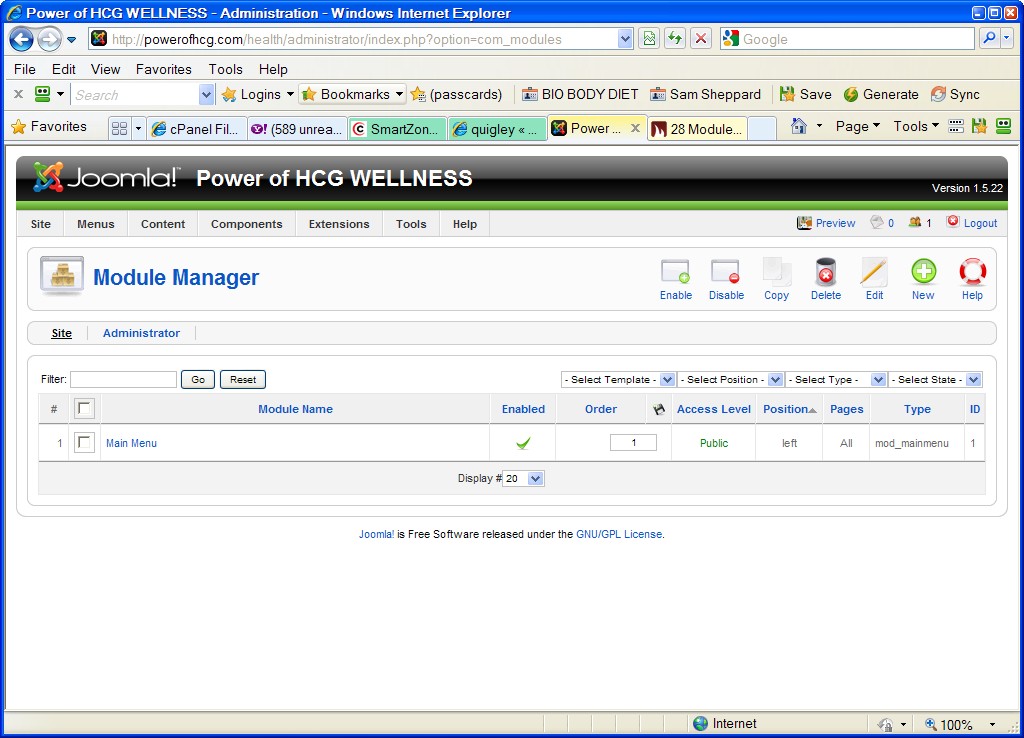The width and height of the screenshot is (1024, 738).
Task: Open the Extensions menu
Action: pos(338,224)
